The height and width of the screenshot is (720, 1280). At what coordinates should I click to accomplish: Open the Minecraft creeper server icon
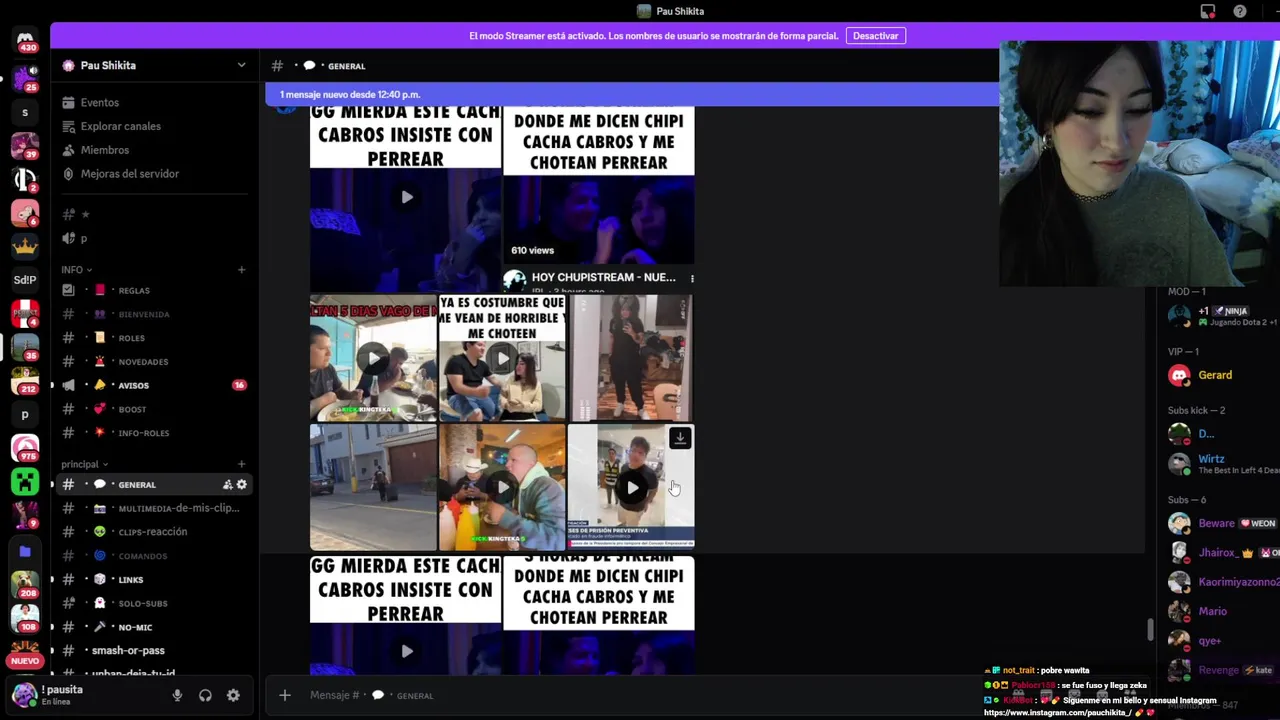(x=25, y=482)
